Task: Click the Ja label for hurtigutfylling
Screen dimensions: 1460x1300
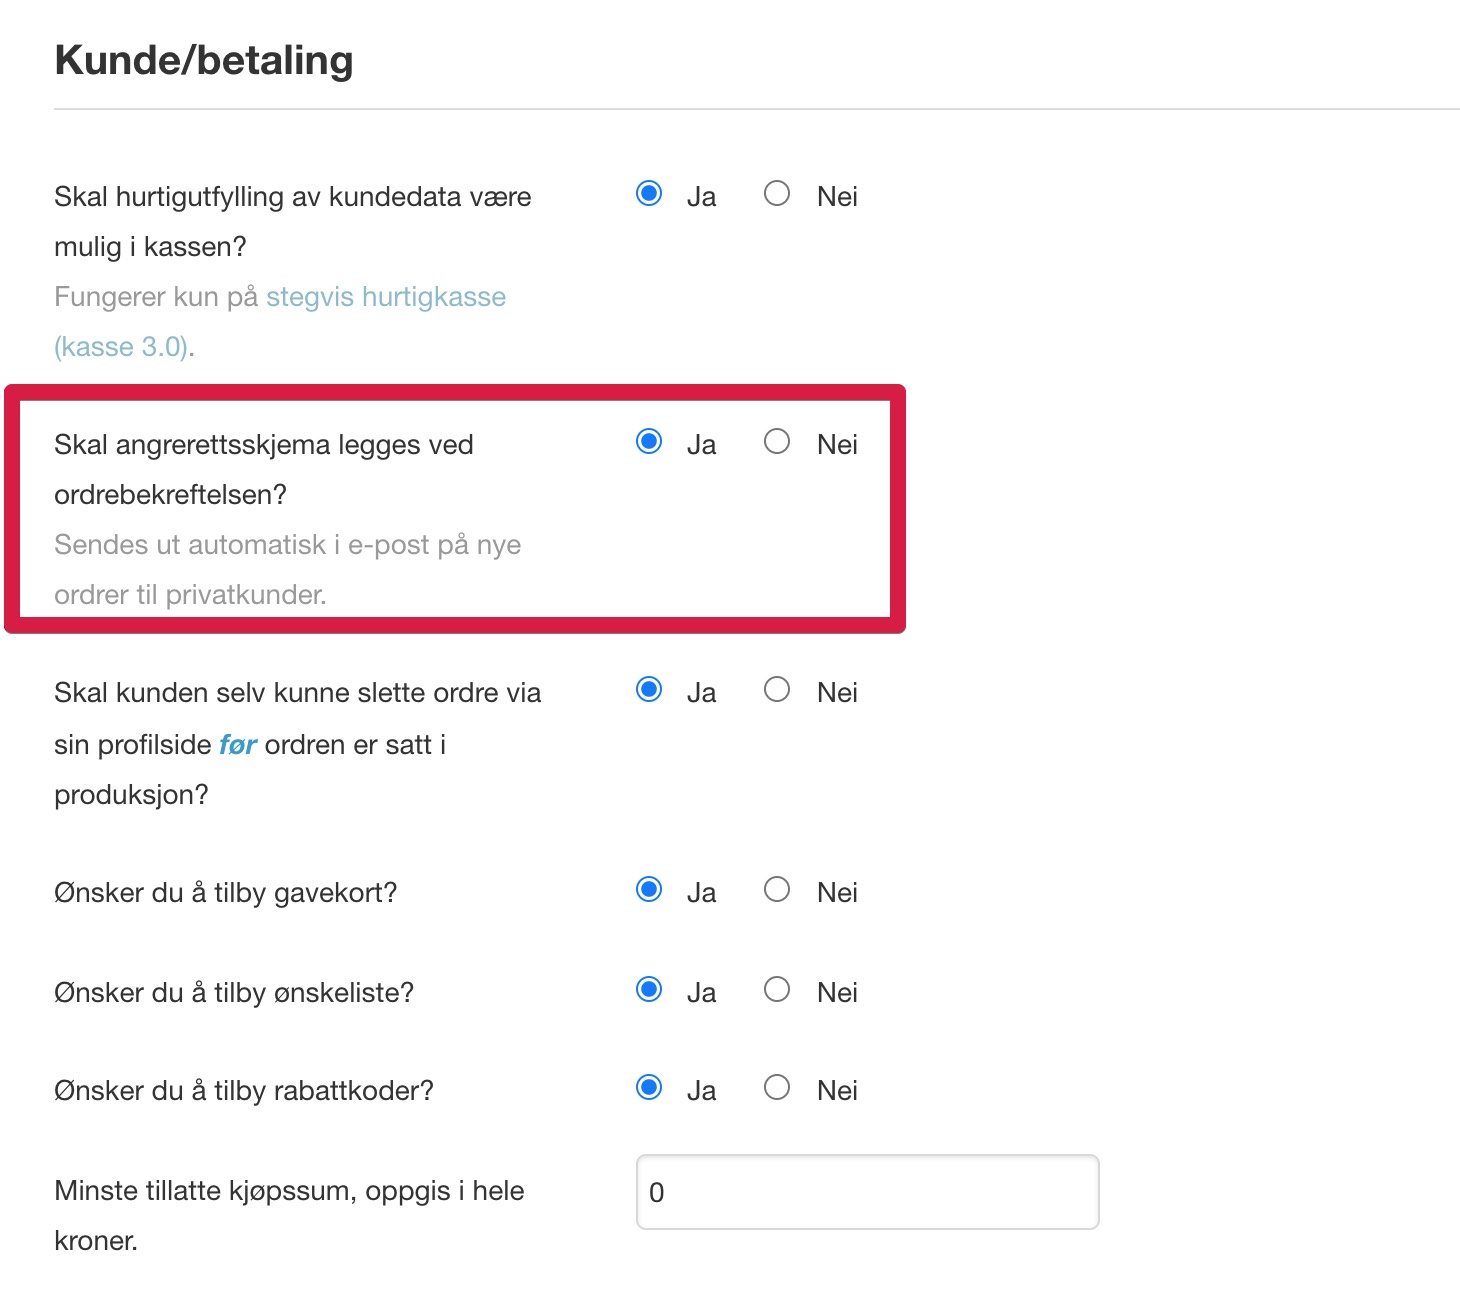Action: [x=701, y=197]
